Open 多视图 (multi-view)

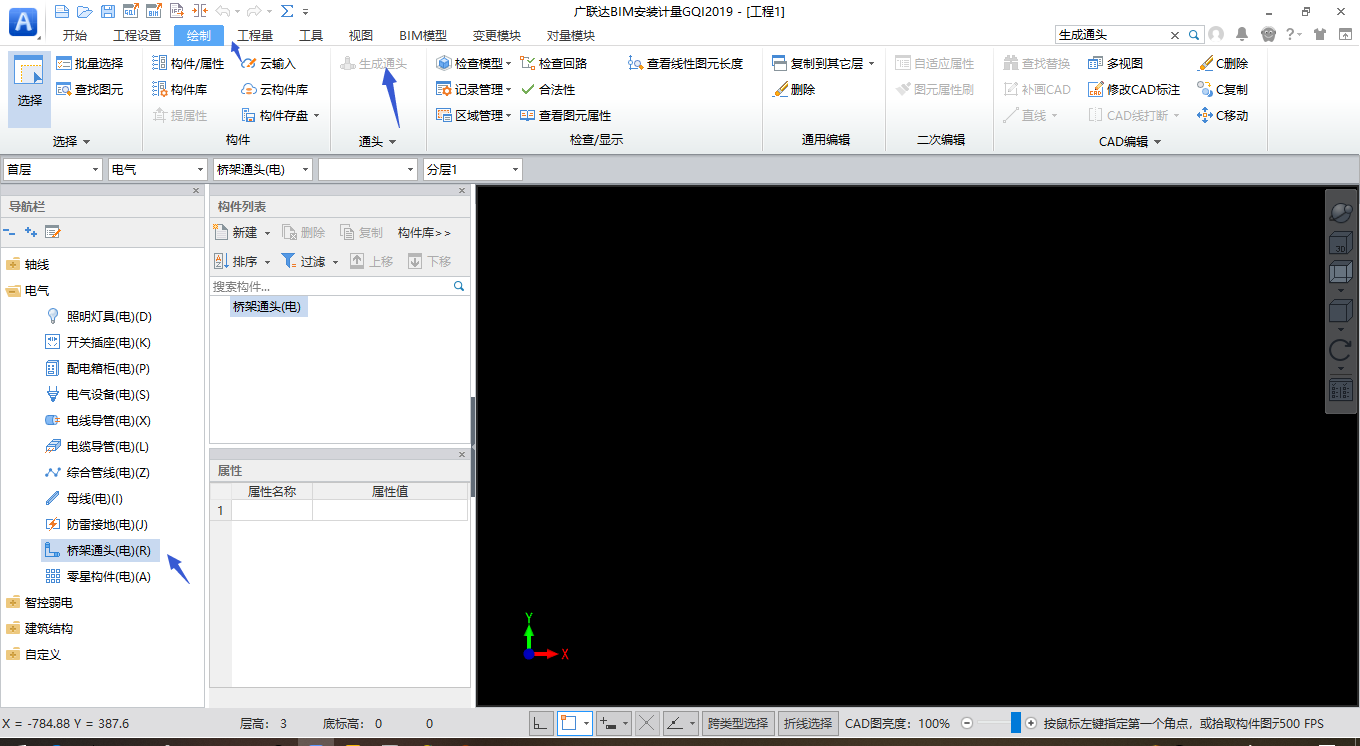1115,63
